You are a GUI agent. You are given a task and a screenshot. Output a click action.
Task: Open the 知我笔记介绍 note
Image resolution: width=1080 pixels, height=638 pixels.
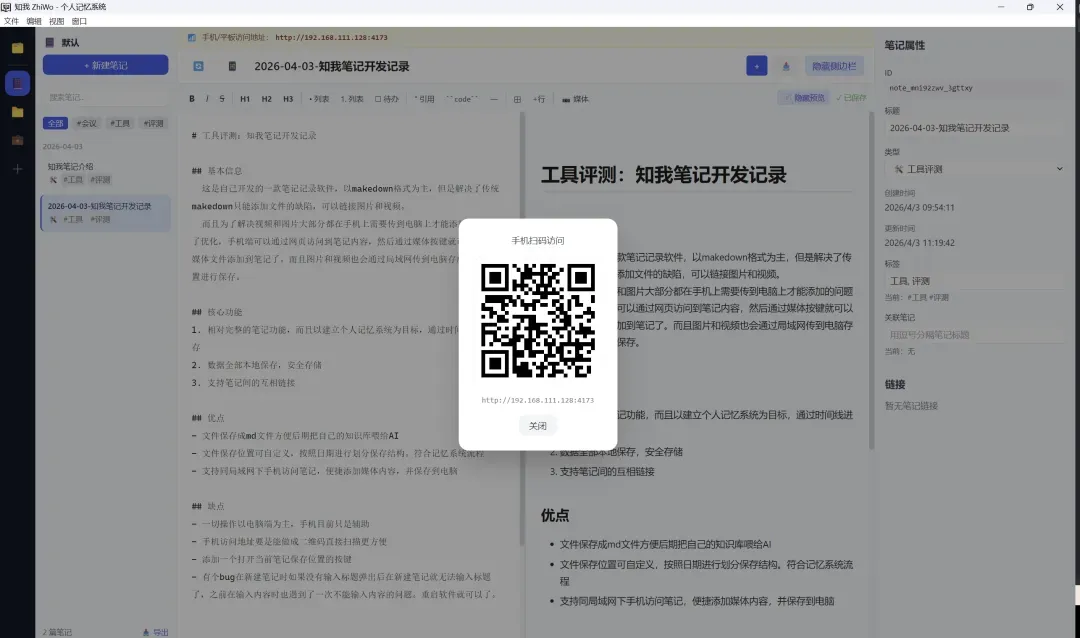point(105,172)
